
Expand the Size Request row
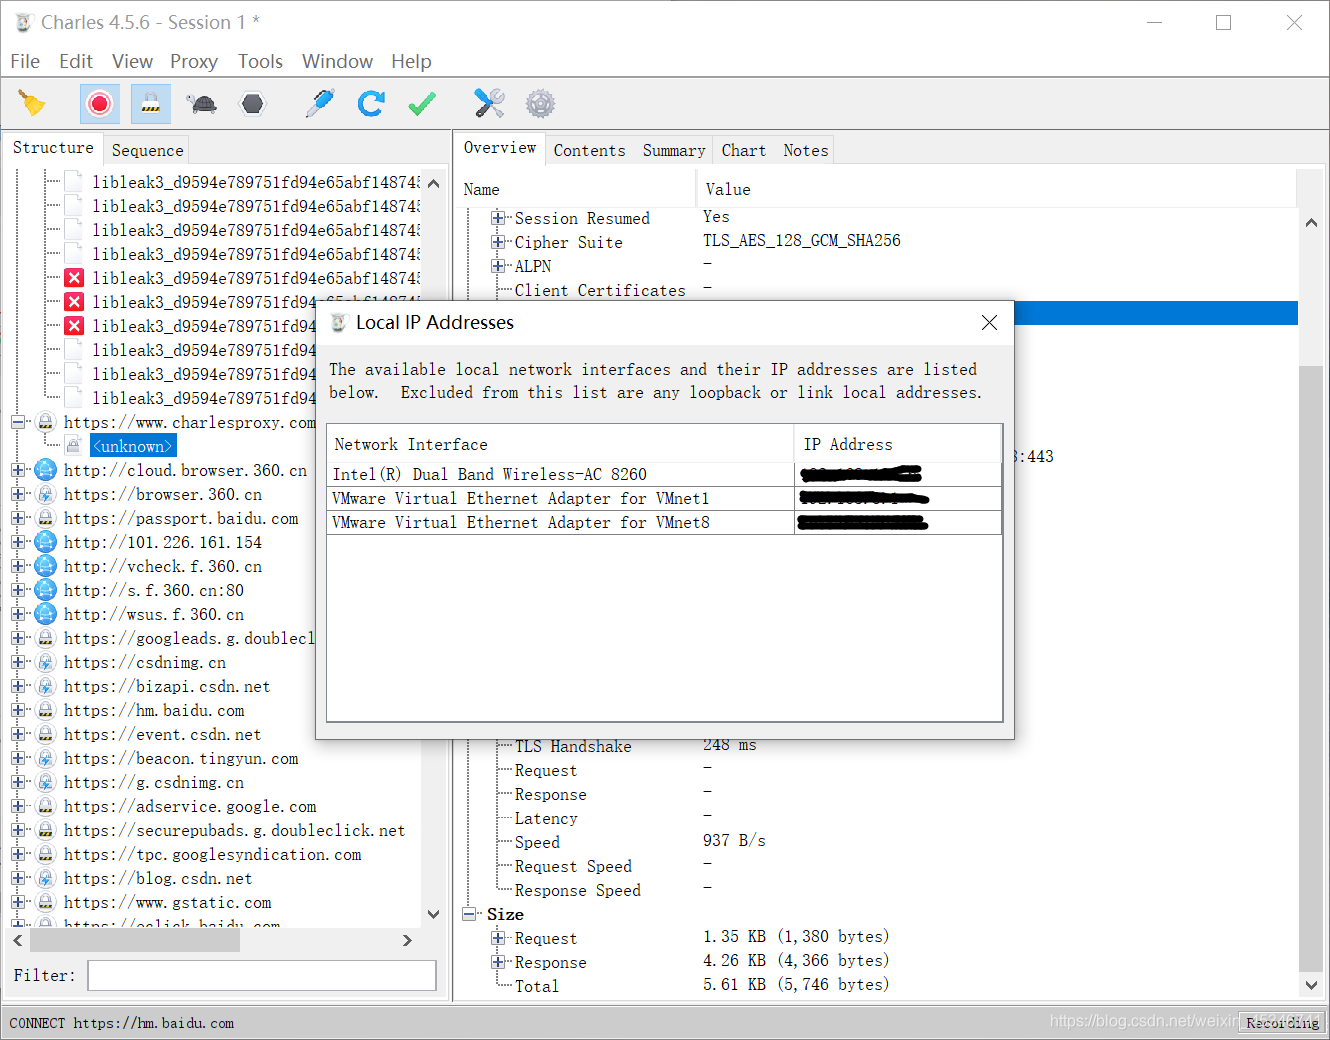pyautogui.click(x=498, y=938)
